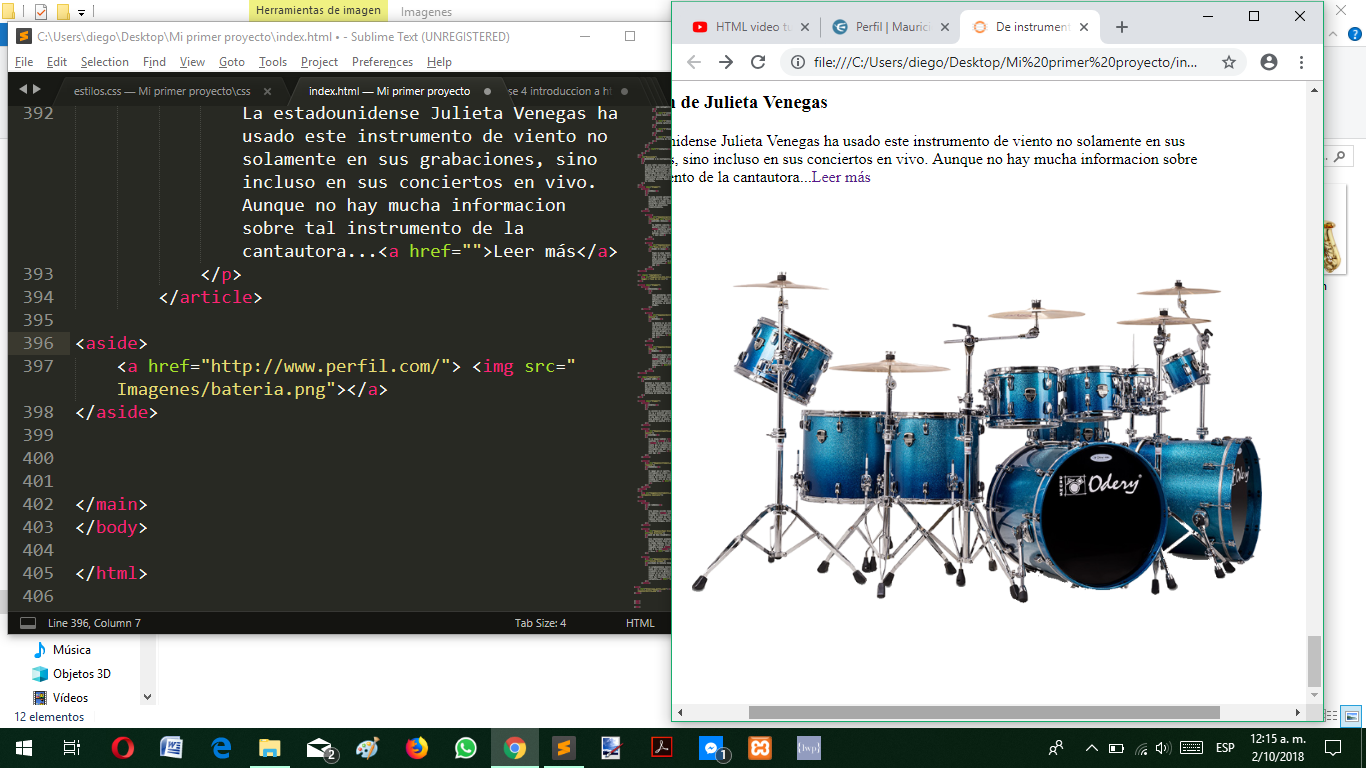Open the Chrome three-dot menu
Image resolution: width=1366 pixels, height=768 pixels.
[x=1301, y=62]
